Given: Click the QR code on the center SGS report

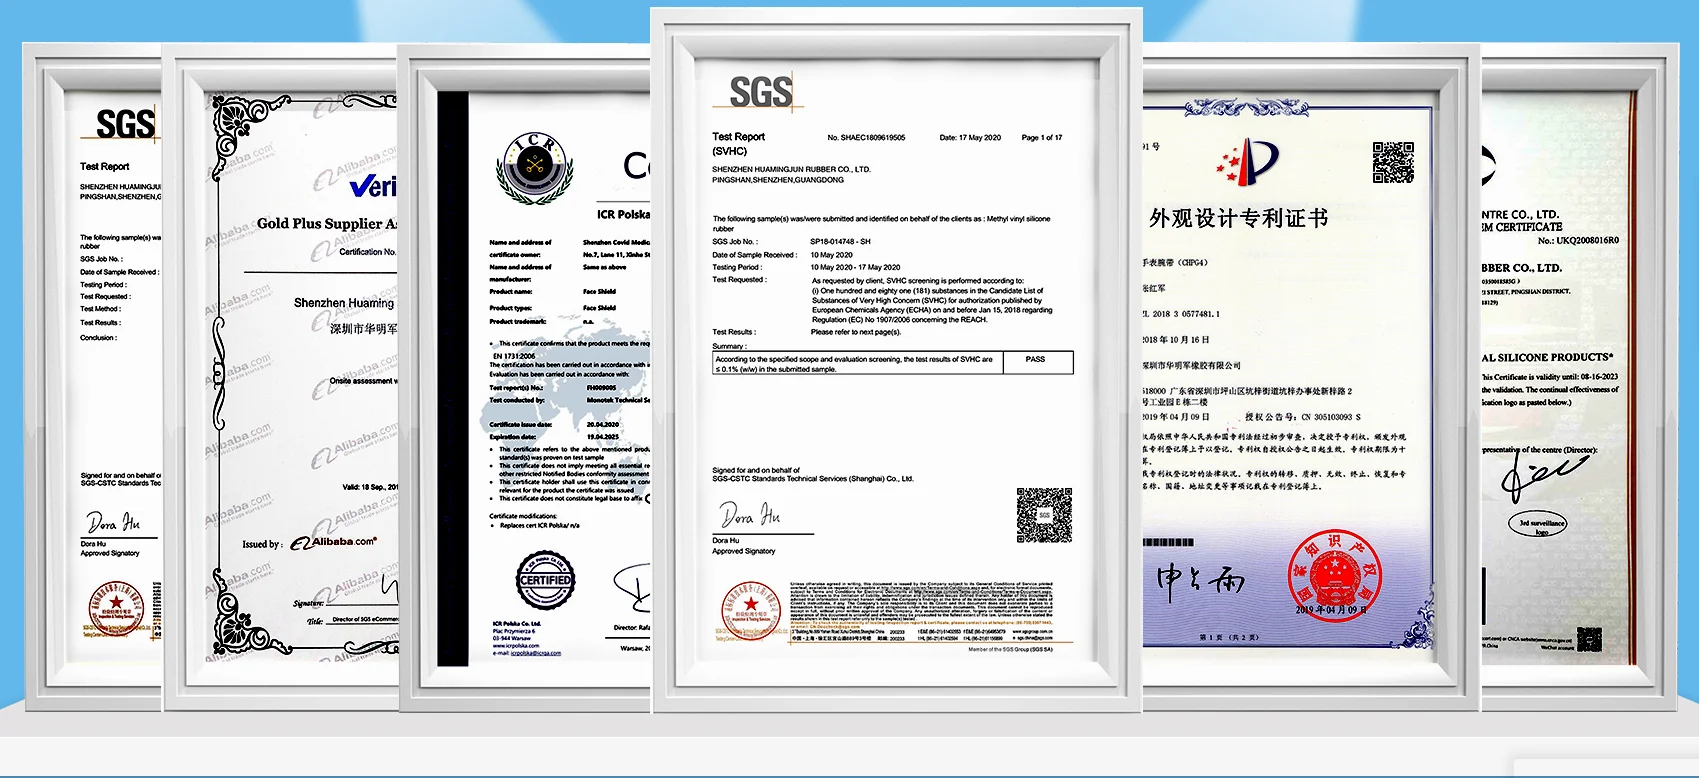Looking at the screenshot, I should (x=1044, y=515).
